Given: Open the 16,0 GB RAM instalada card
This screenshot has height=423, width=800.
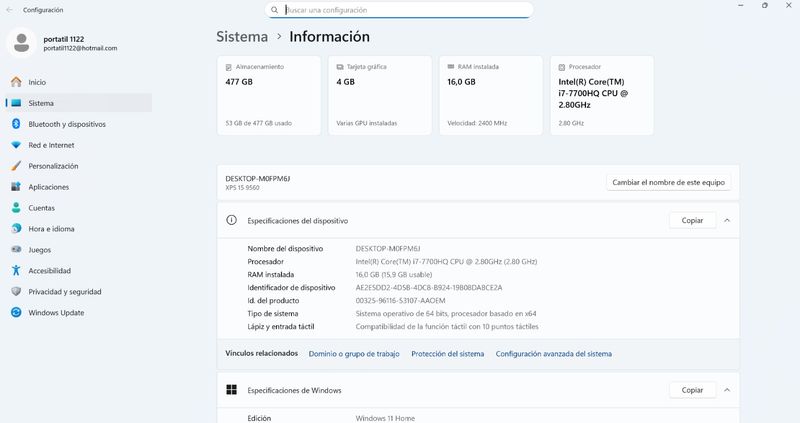Looking at the screenshot, I should click(491, 95).
